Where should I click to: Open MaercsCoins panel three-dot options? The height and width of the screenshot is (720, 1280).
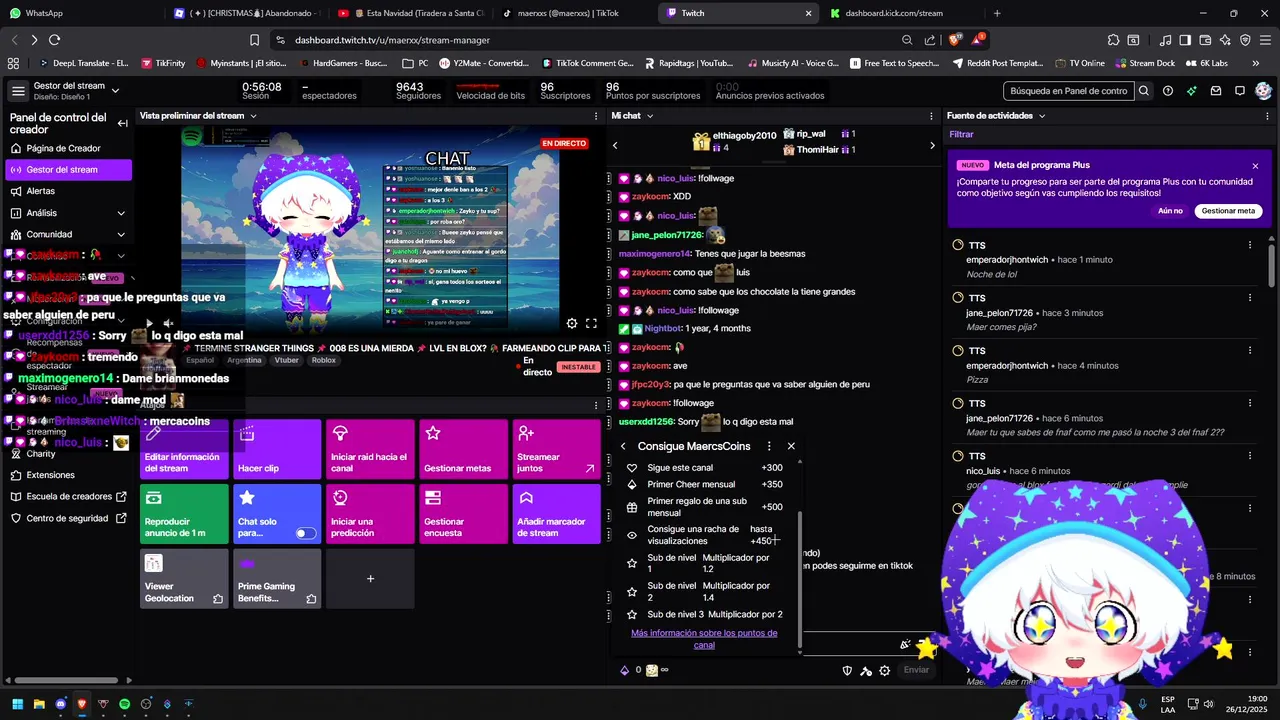coord(769,446)
